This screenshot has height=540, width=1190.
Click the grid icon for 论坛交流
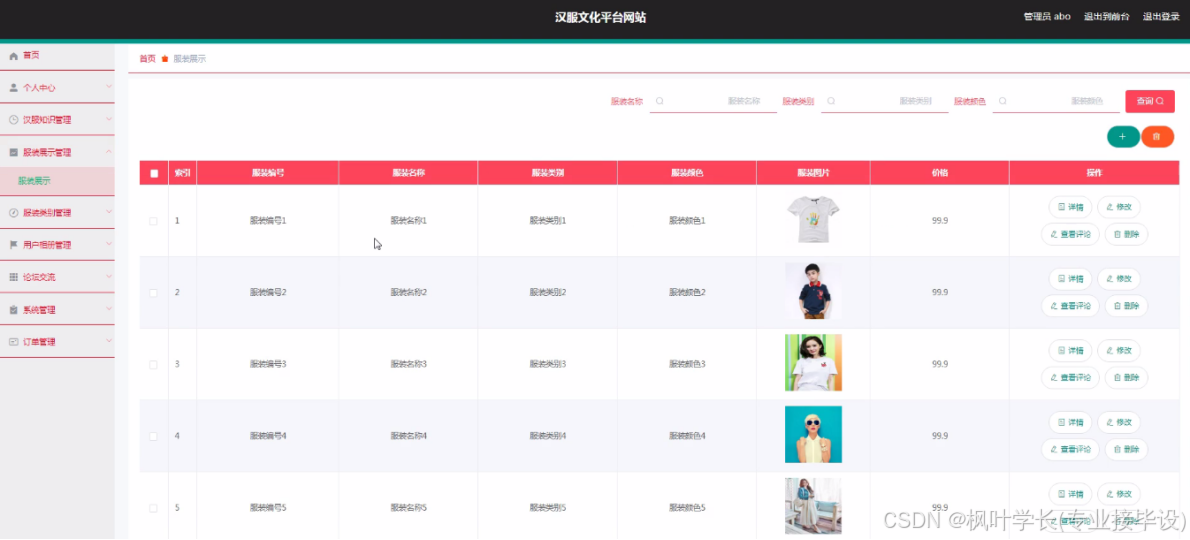coord(14,278)
